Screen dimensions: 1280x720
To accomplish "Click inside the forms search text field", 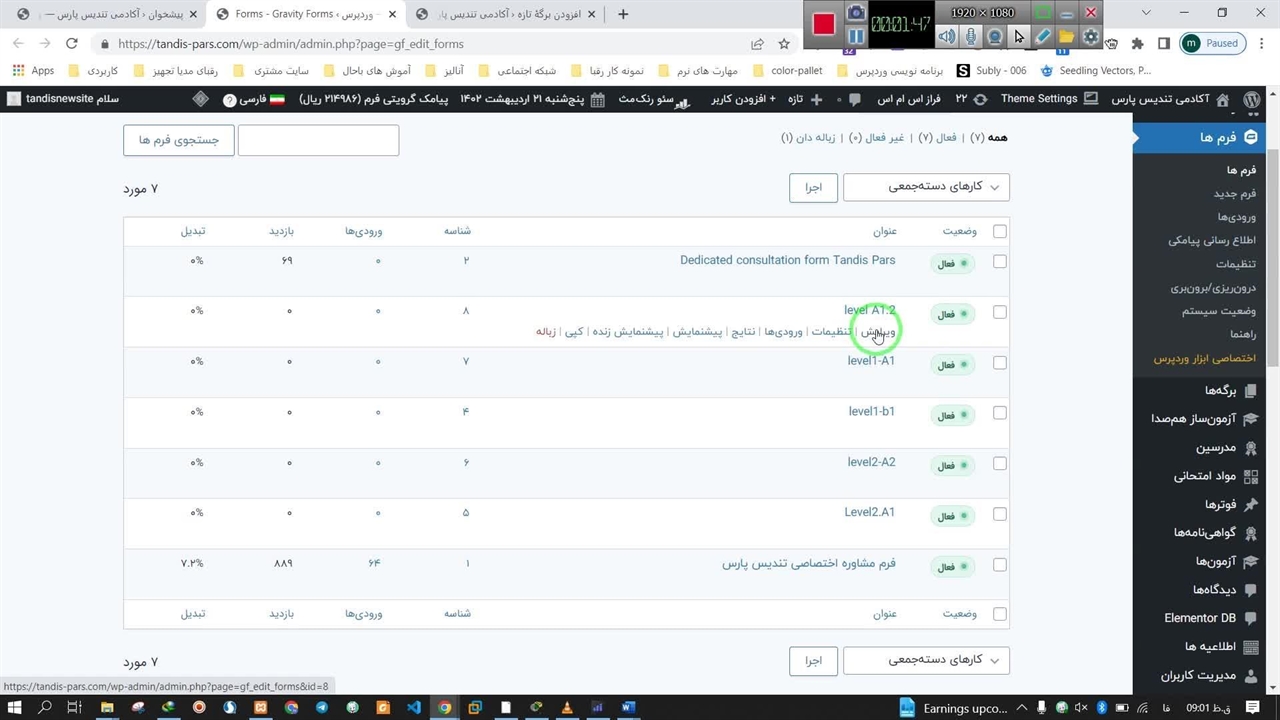I will [318, 140].
